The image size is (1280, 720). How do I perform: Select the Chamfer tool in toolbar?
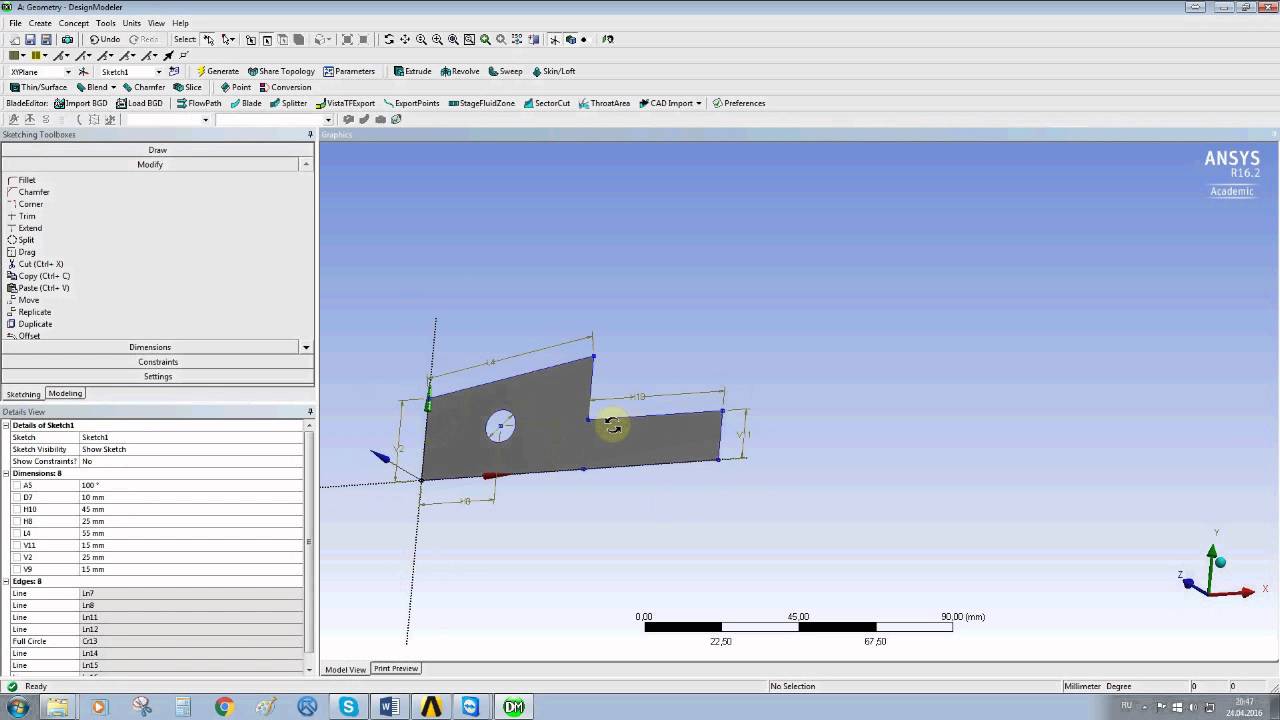click(x=143, y=87)
